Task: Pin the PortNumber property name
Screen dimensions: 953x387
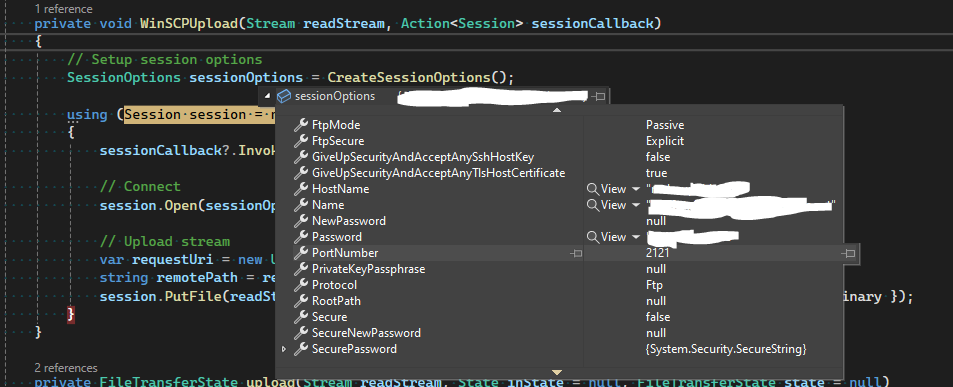Action: [x=576, y=253]
